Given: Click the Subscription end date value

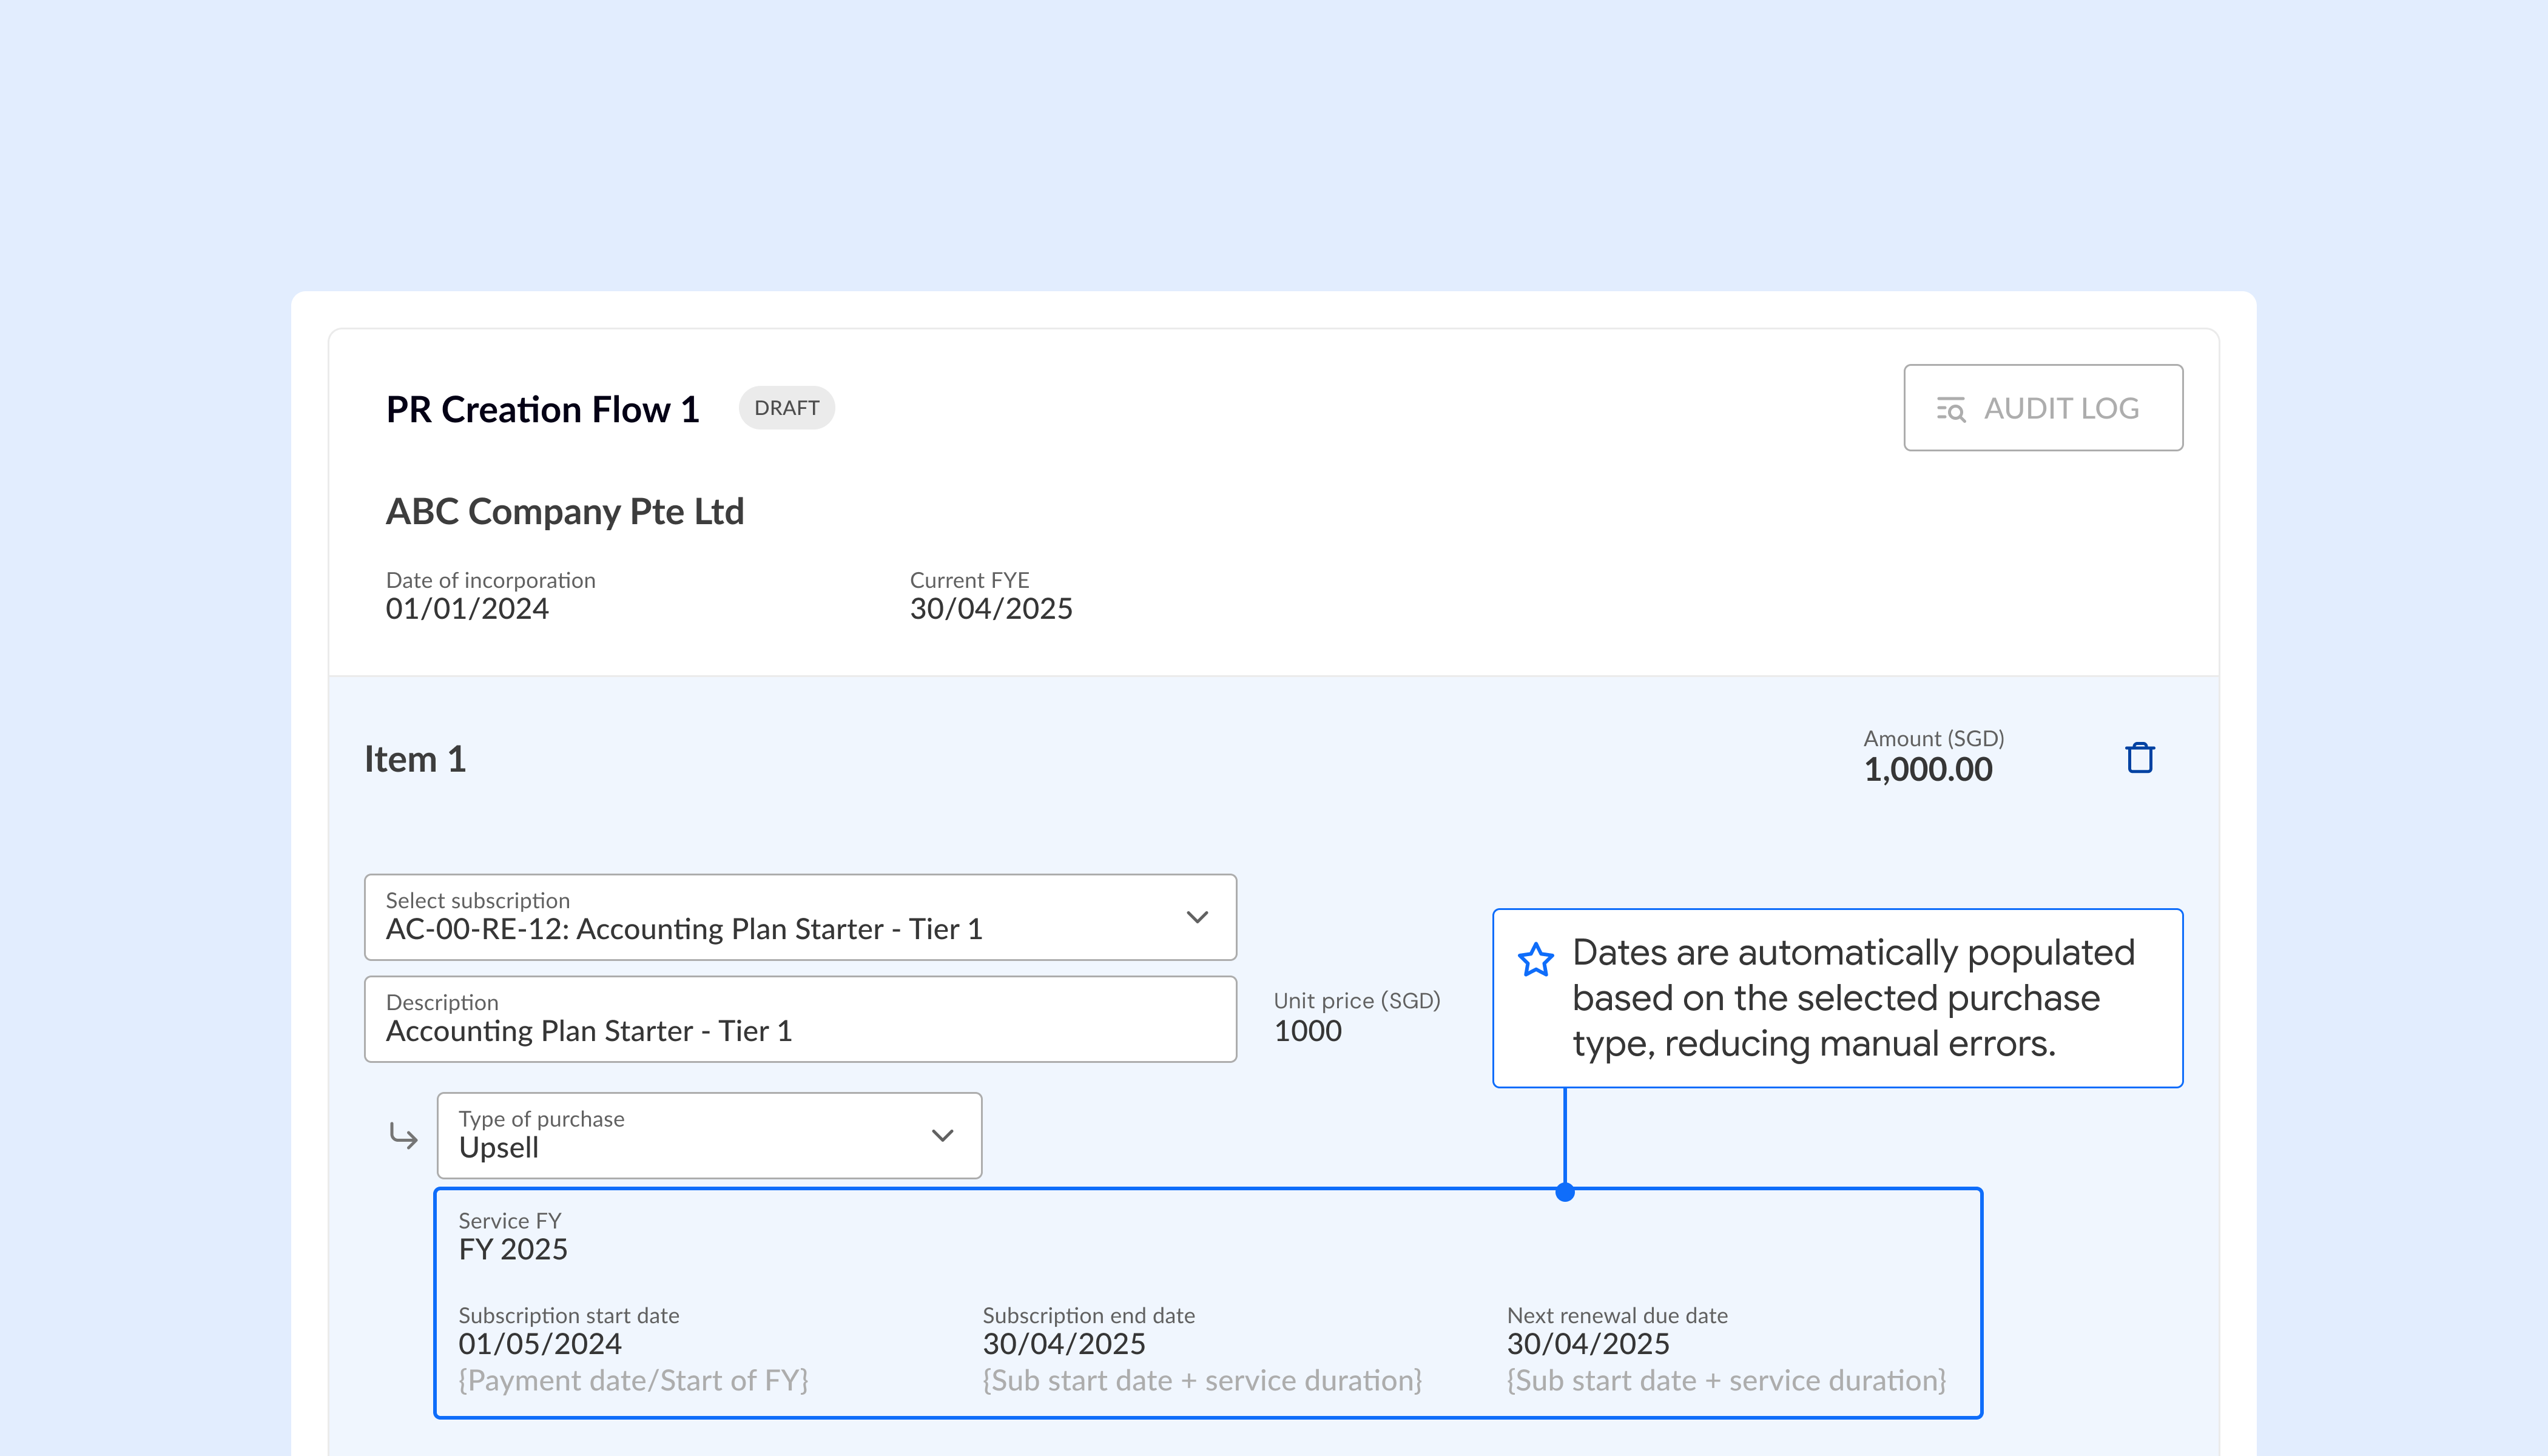Looking at the screenshot, I should pyautogui.click(x=1064, y=1344).
